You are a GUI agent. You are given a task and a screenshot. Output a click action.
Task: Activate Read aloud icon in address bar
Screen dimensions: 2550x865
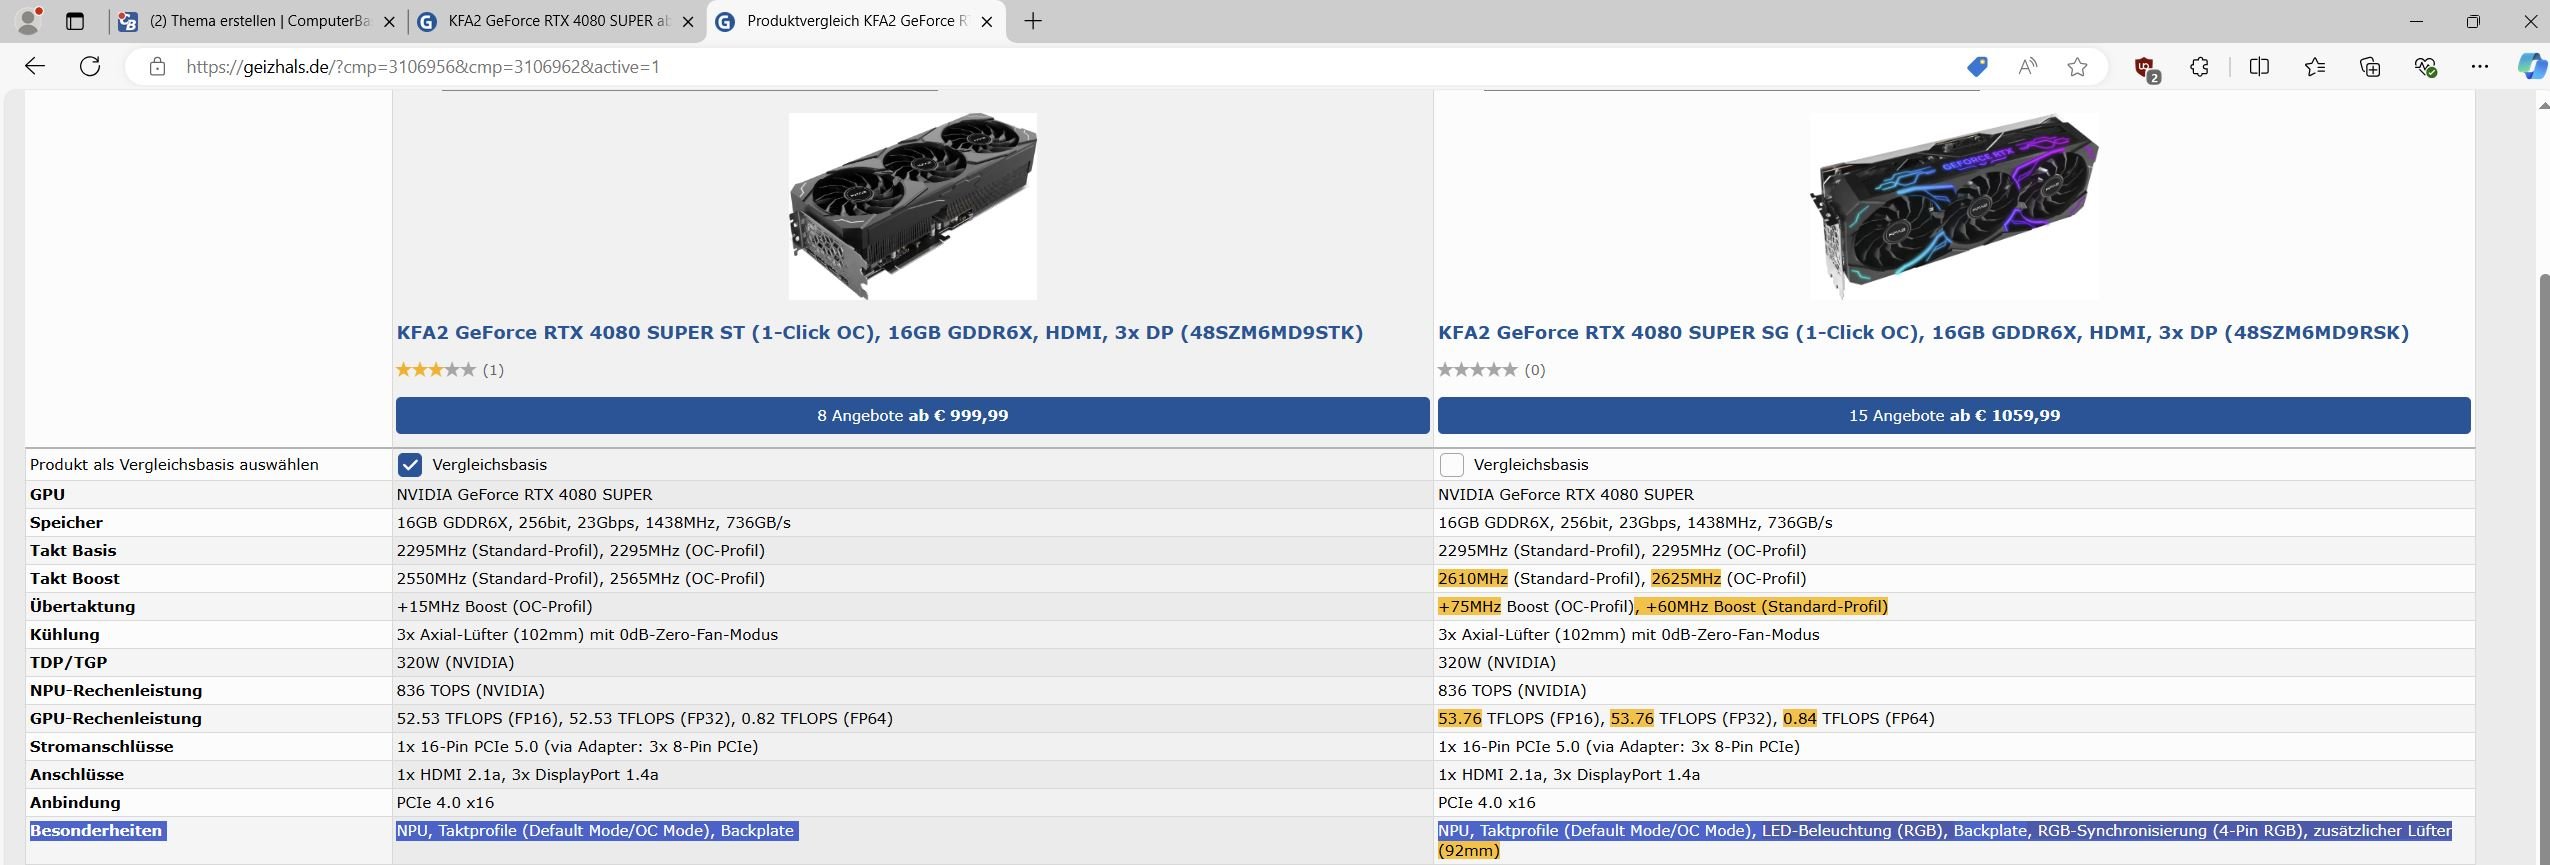[x=2028, y=67]
